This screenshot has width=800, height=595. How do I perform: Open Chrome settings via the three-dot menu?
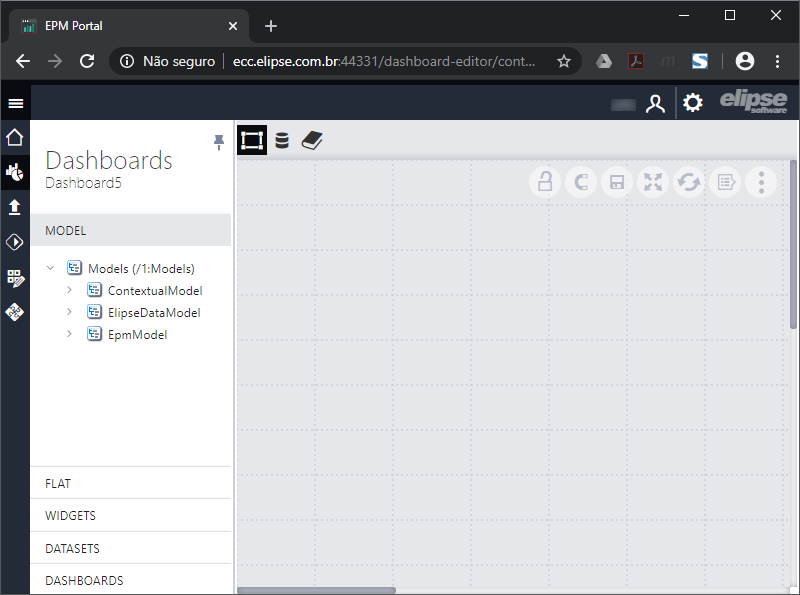point(778,61)
